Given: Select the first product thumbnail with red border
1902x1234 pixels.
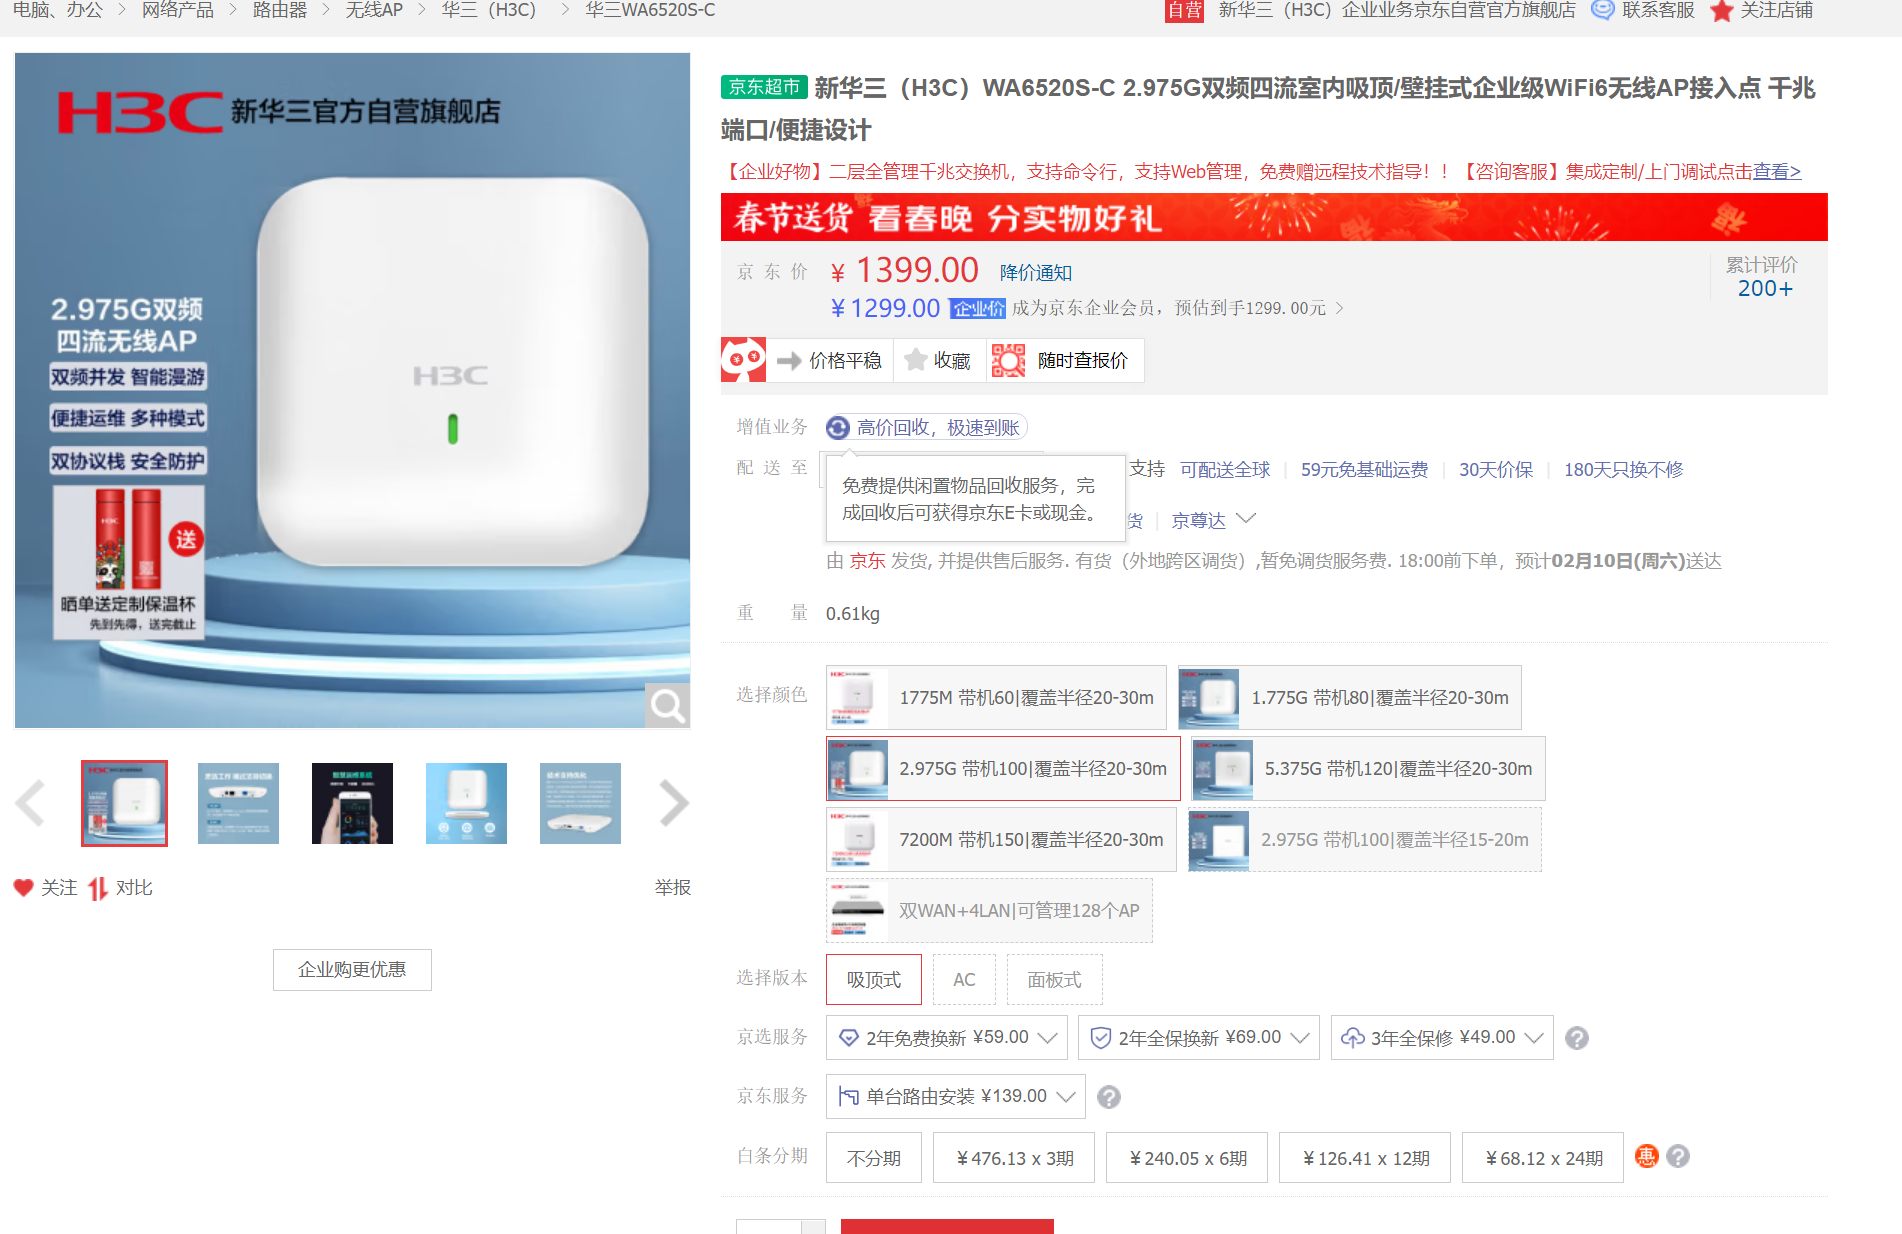Looking at the screenshot, I should click(x=124, y=803).
